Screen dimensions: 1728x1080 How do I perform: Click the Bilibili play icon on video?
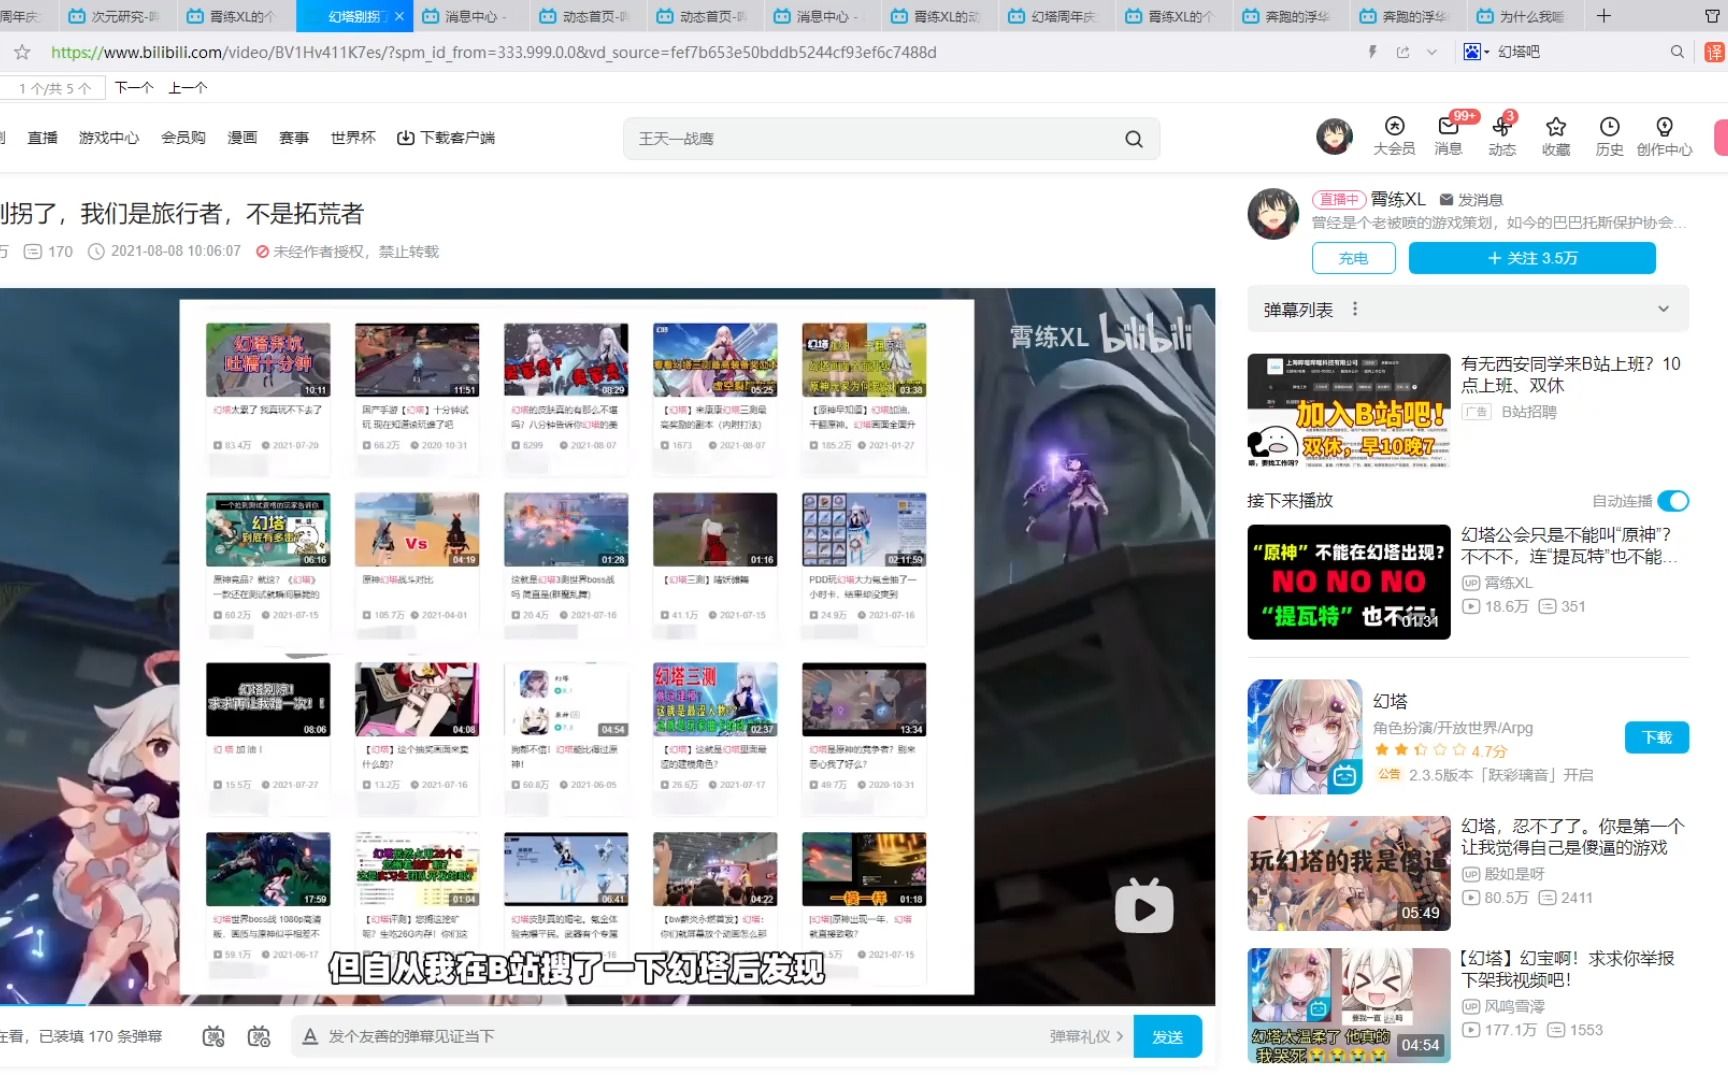click(x=1144, y=906)
